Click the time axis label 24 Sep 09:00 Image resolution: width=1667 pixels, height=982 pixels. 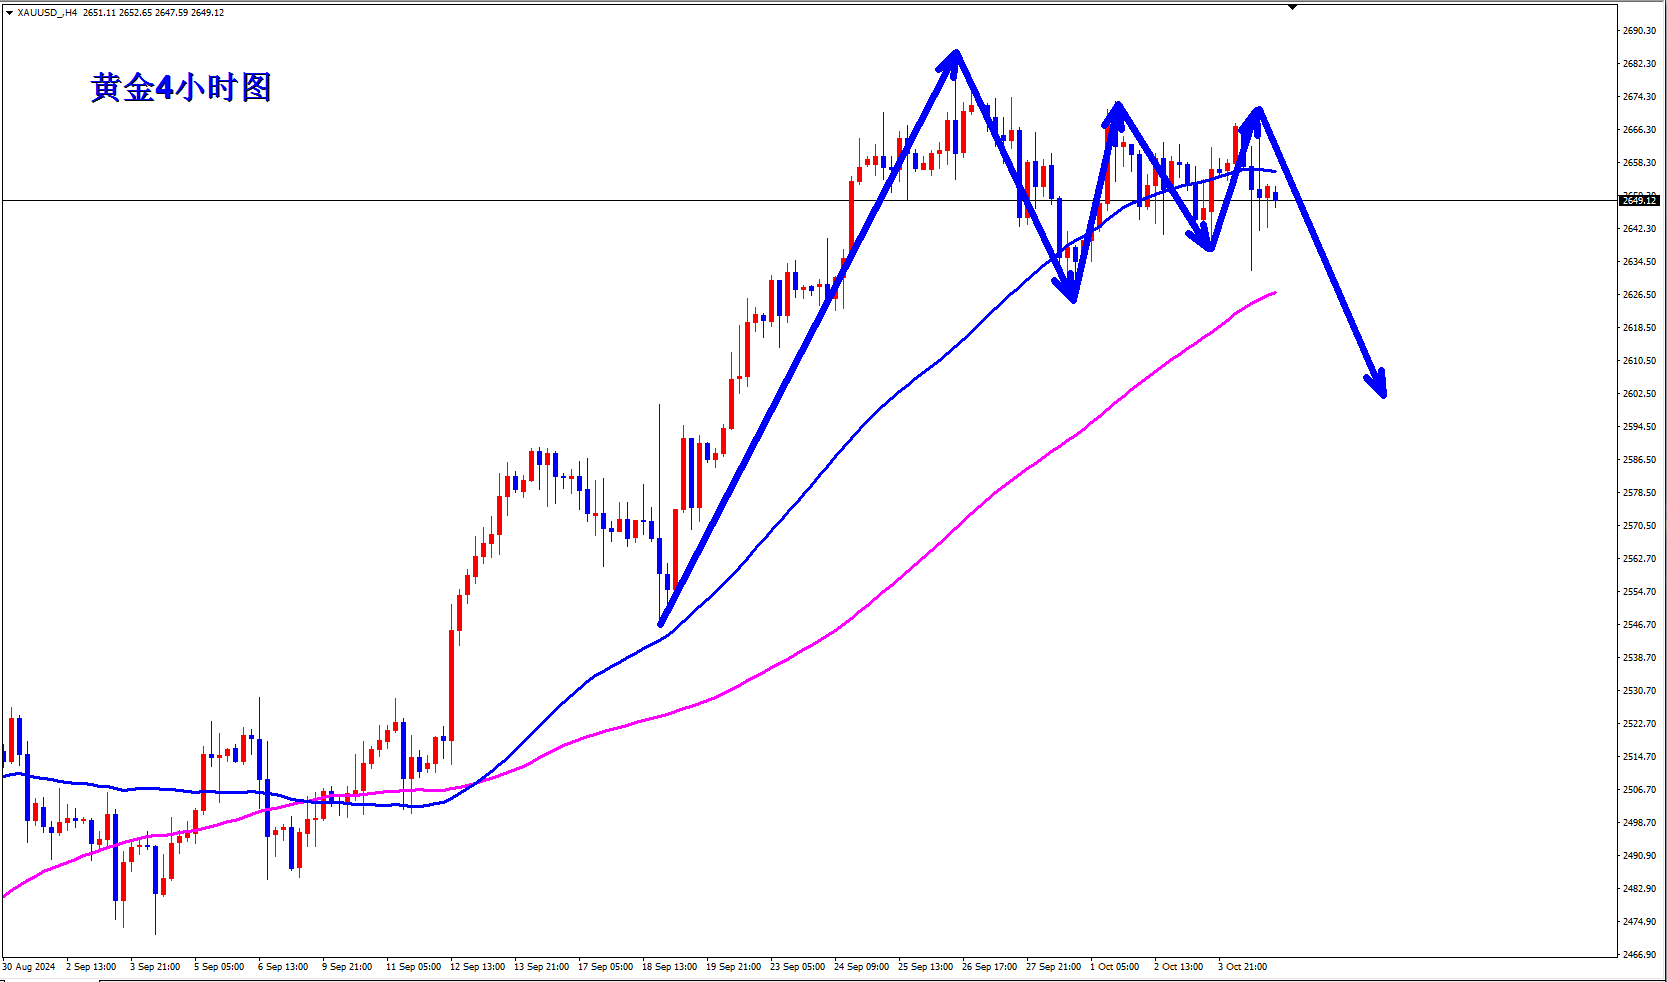pyautogui.click(x=861, y=967)
